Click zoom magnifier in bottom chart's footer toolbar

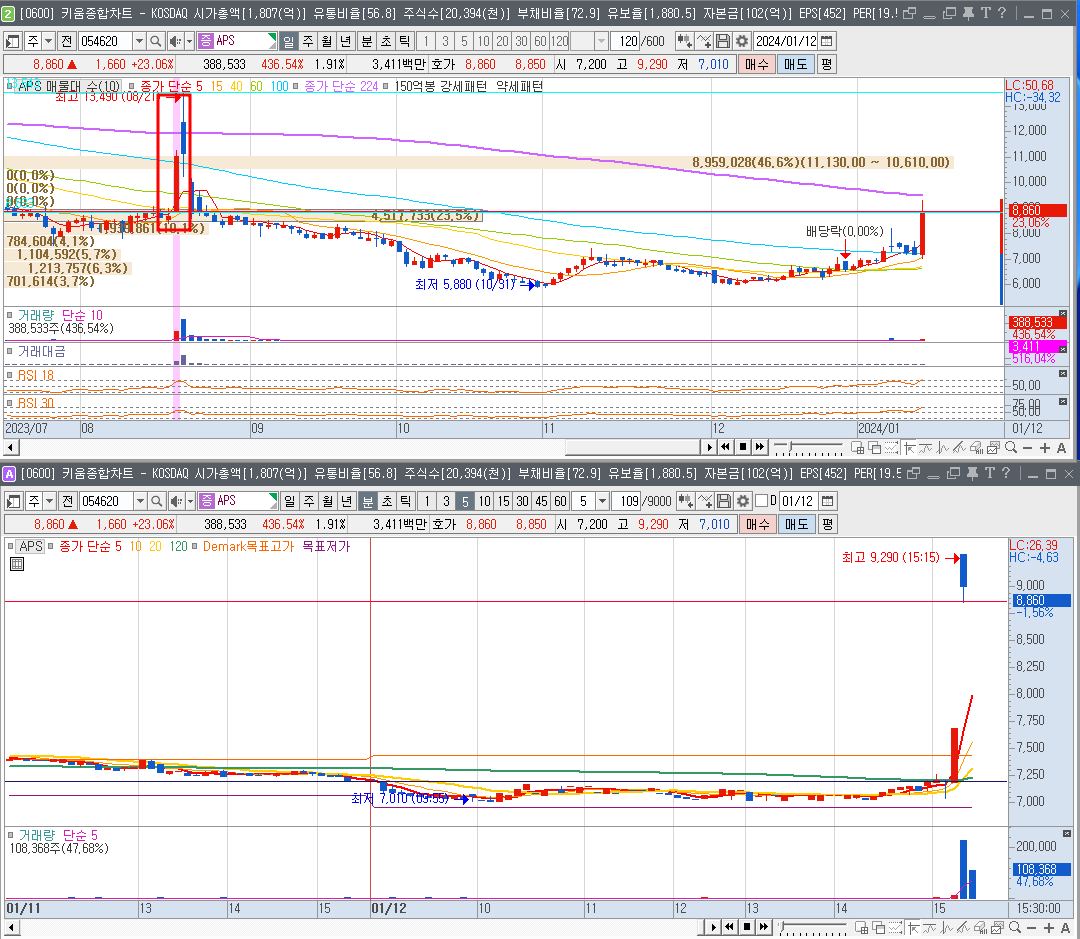pos(1014,928)
